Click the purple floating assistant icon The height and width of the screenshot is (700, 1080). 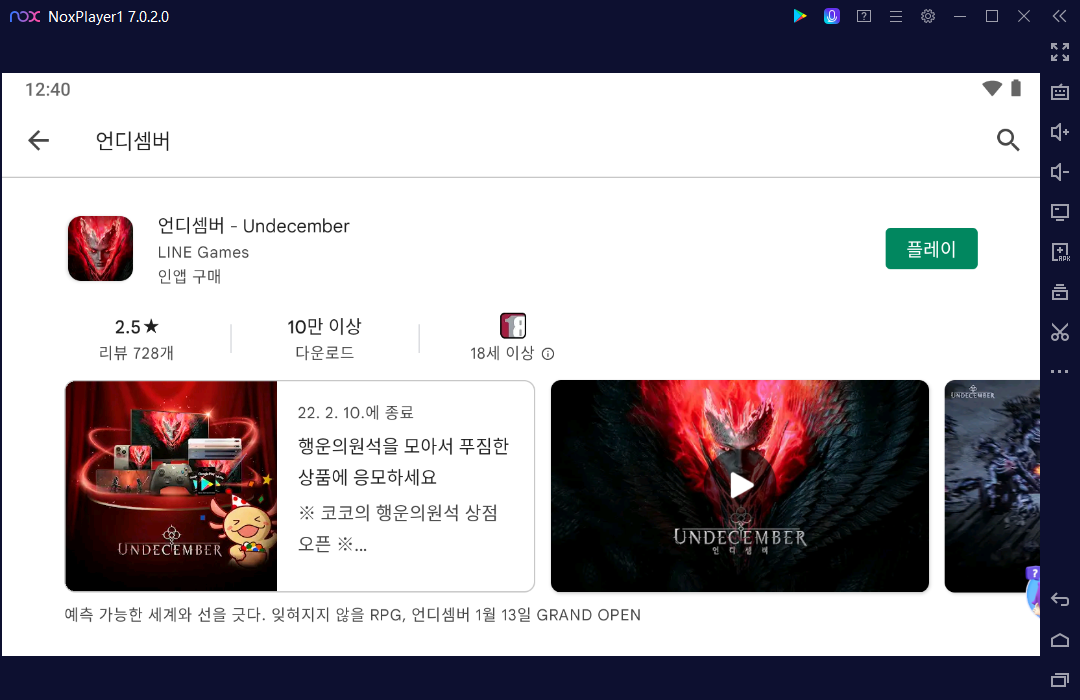point(1032,591)
